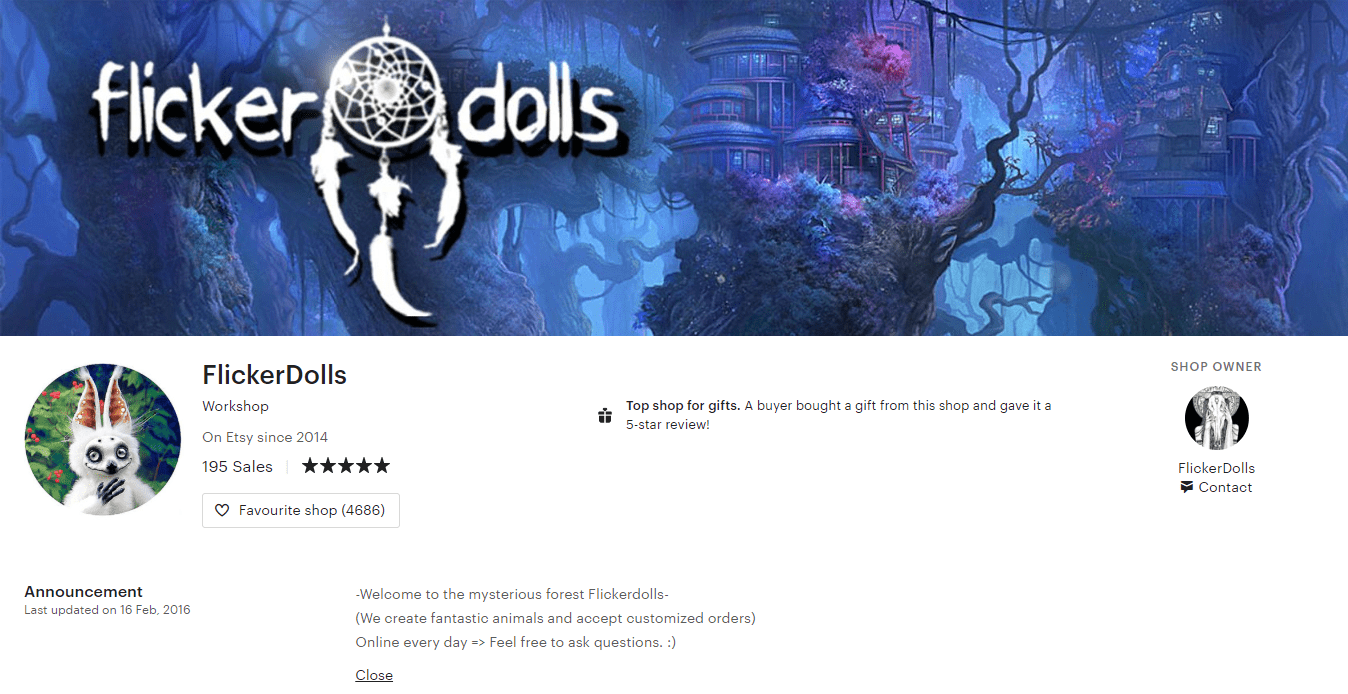Collapse announcement using the Close link
This screenshot has width=1348, height=694.
click(374, 675)
